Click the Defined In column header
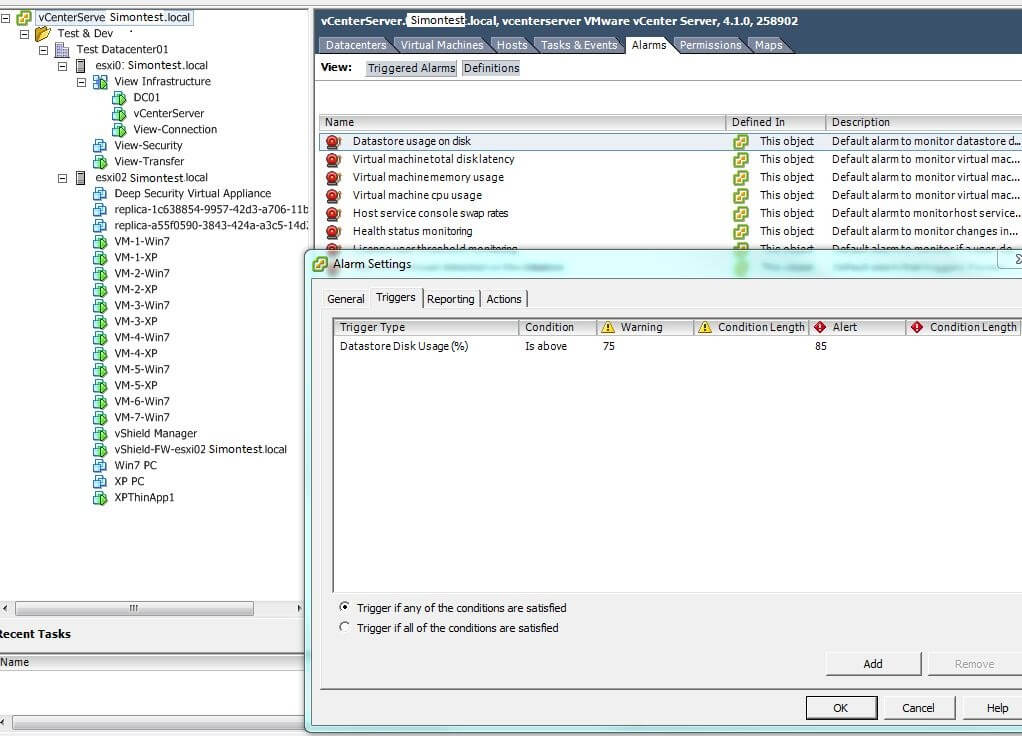Screen dimensions: 1022x736 click(776, 123)
